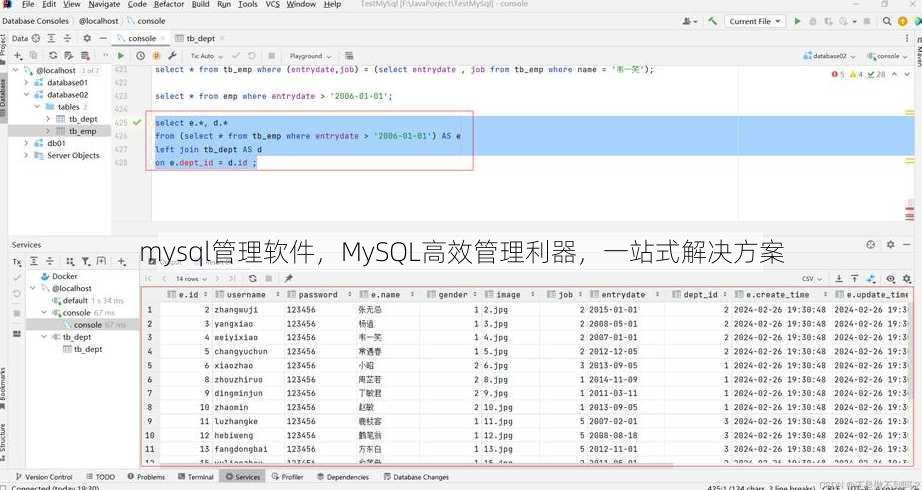Select tb_emp table in Database tree
The image size is (922, 490).
(x=82, y=131)
